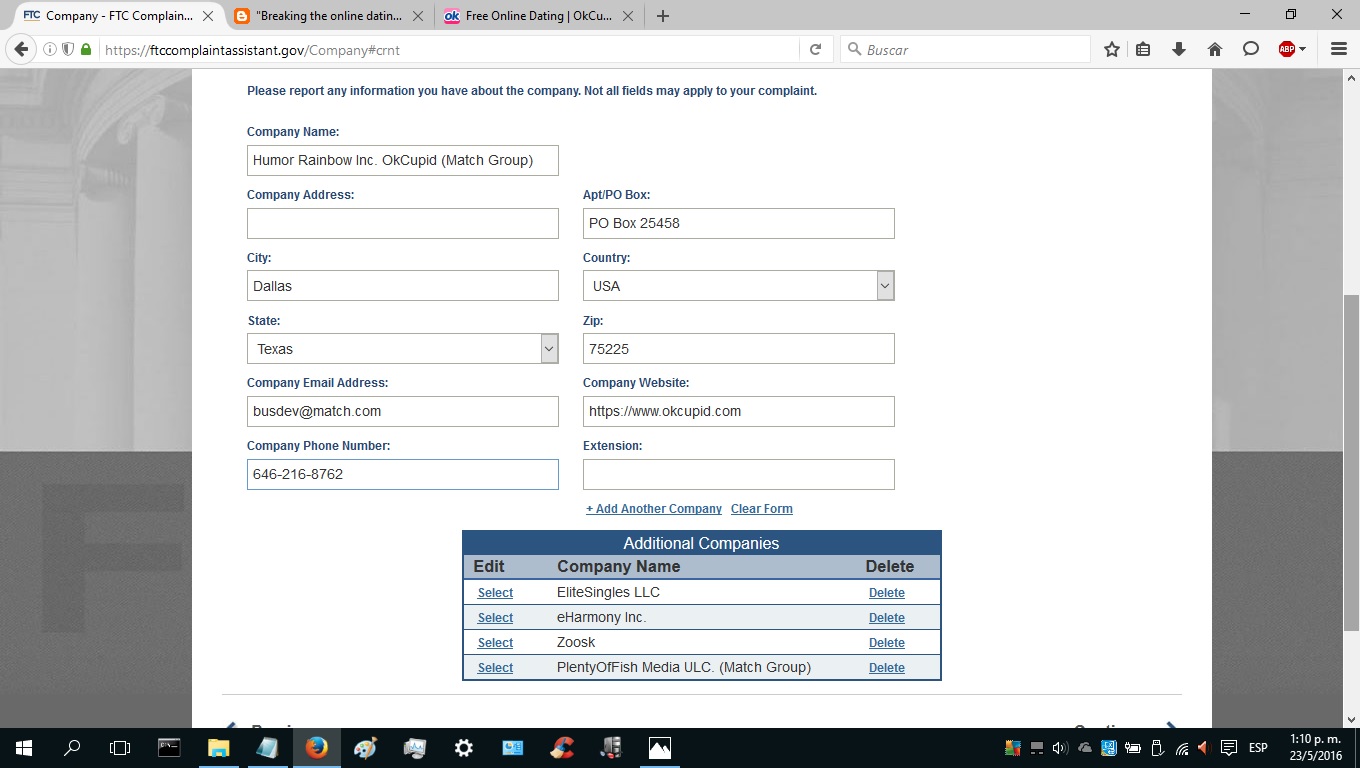This screenshot has height=768, width=1360.
Task: Click the Company Website field
Action: click(x=739, y=411)
